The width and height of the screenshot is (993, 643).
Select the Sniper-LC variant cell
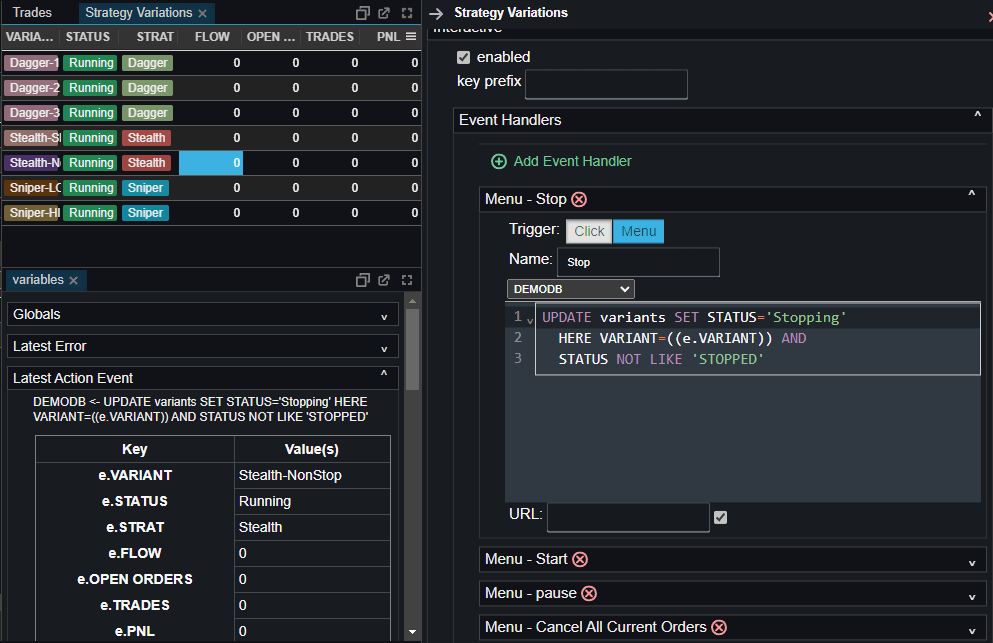tap(32, 188)
